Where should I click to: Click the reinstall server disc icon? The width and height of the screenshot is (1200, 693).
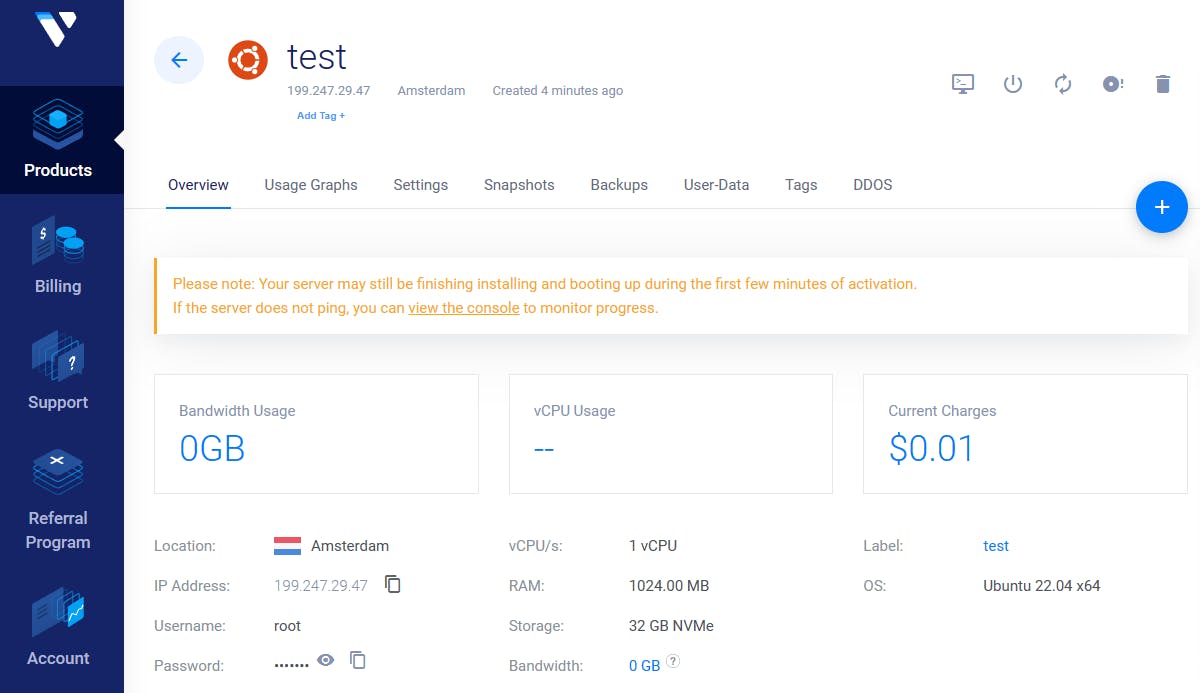(x=1113, y=84)
